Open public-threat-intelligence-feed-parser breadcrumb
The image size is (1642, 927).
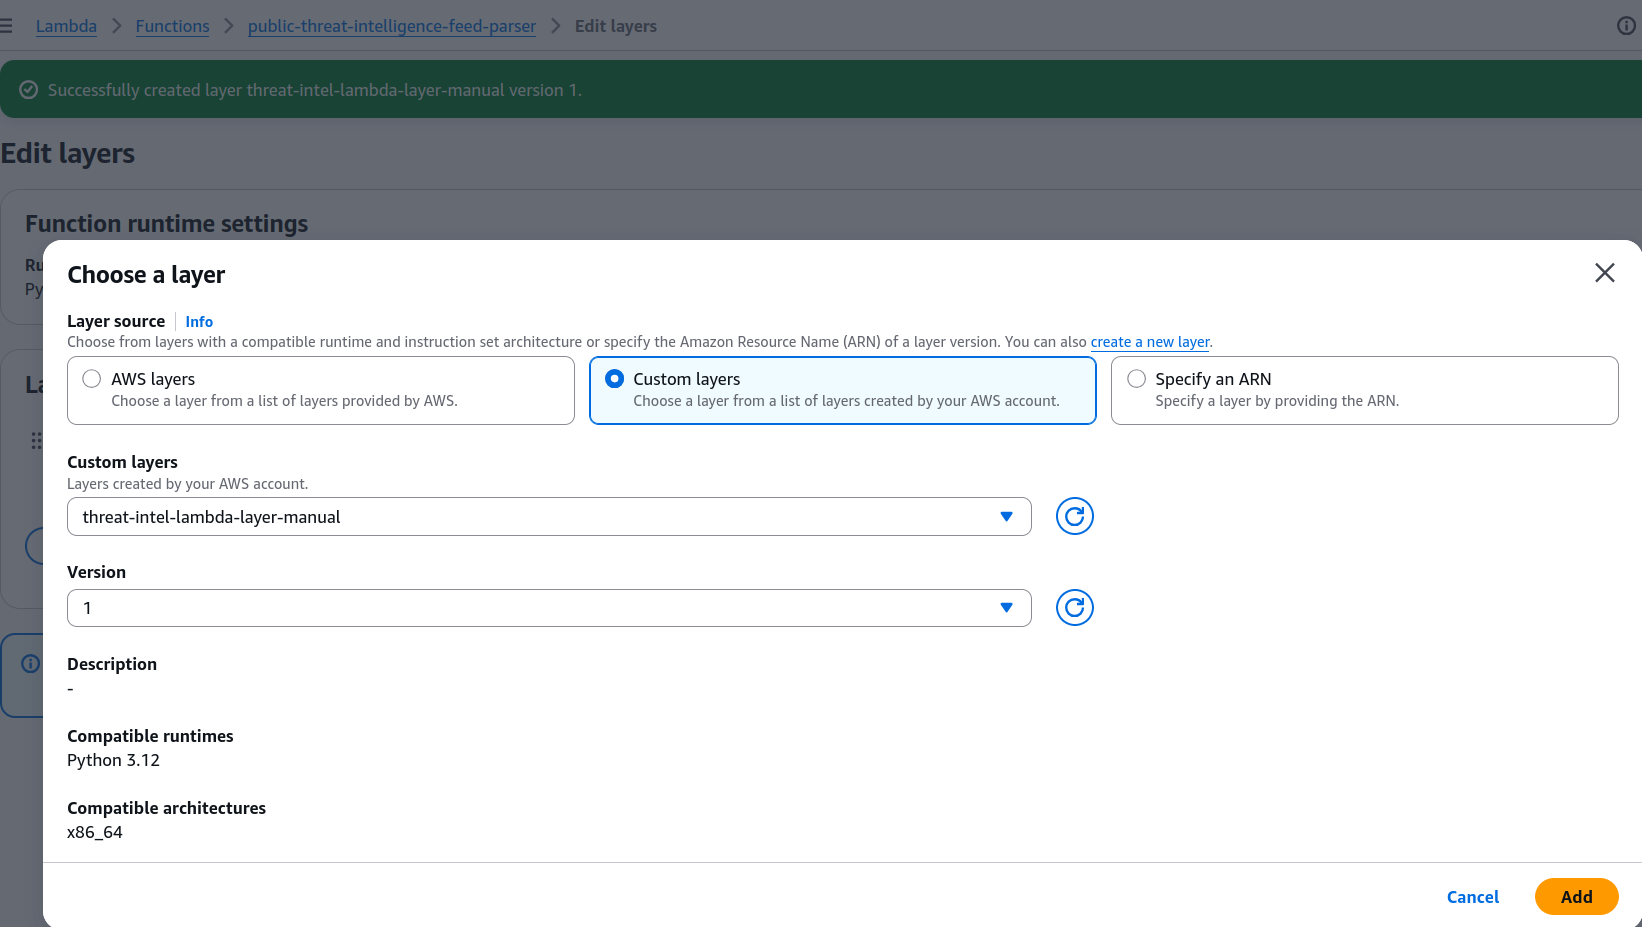392,26
